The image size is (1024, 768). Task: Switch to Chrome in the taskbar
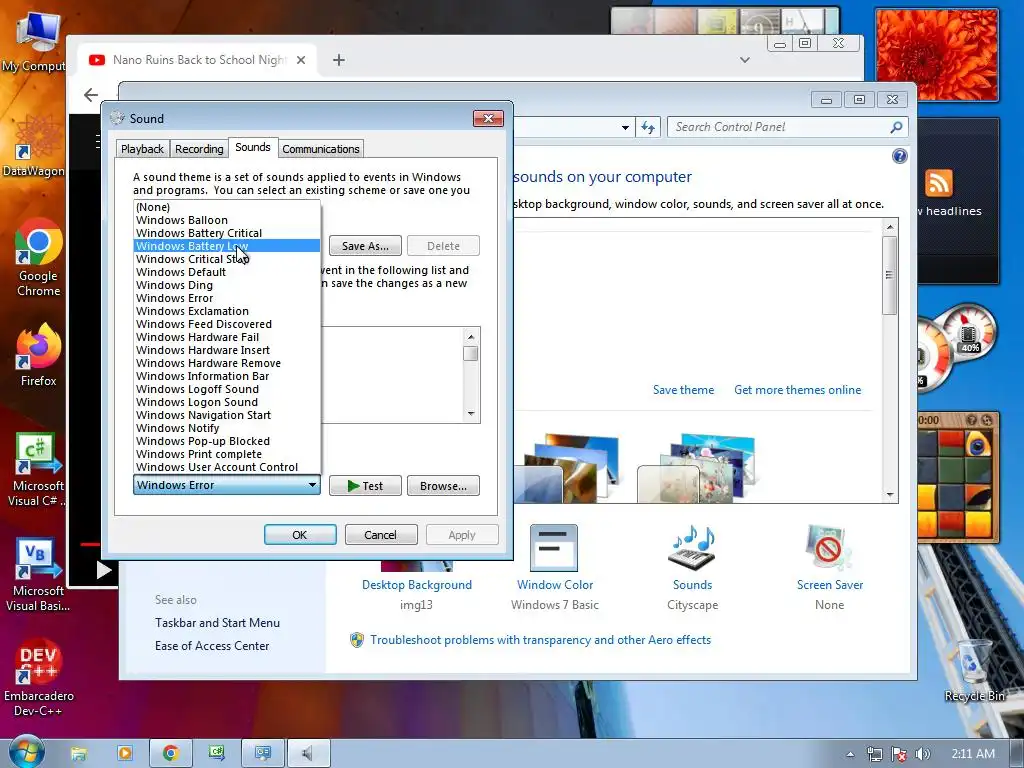[x=171, y=754]
